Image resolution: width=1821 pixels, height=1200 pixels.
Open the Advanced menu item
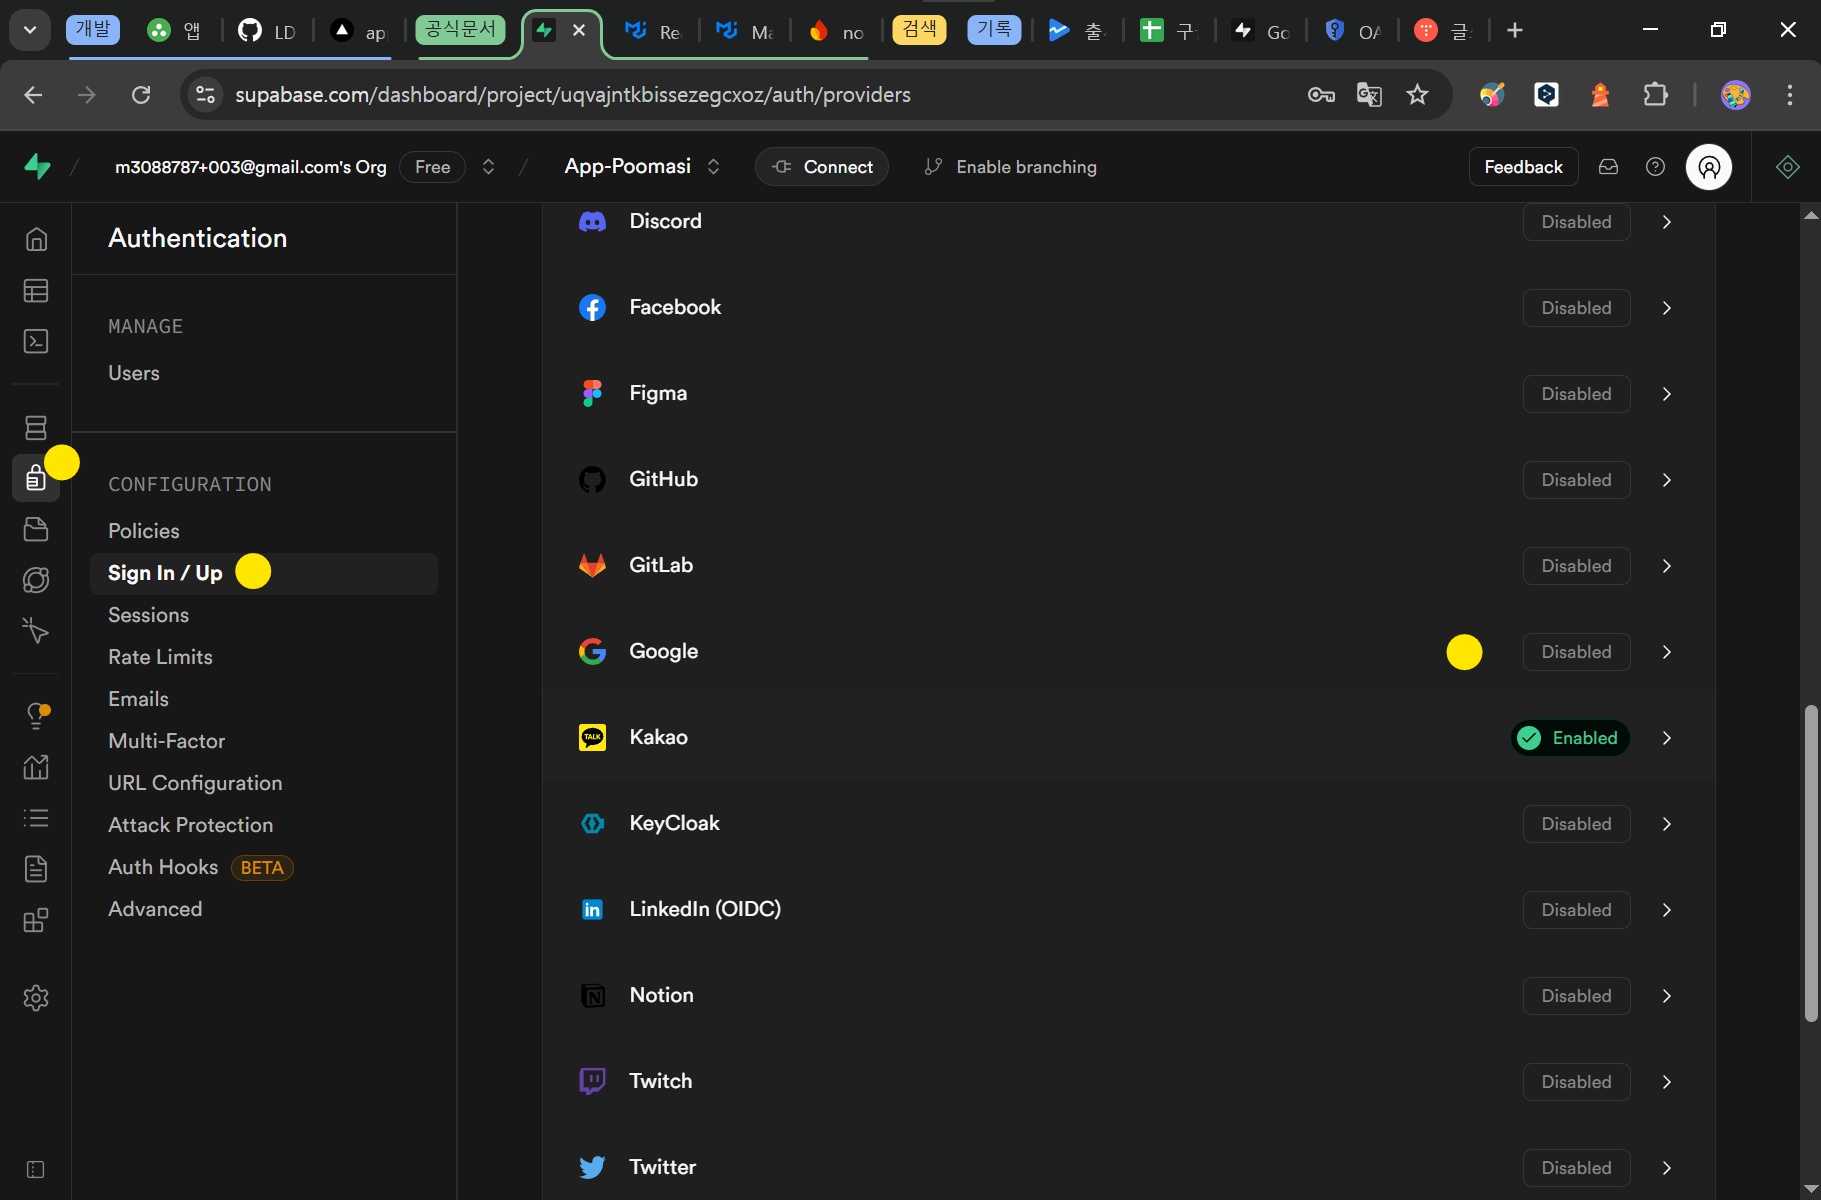click(155, 909)
